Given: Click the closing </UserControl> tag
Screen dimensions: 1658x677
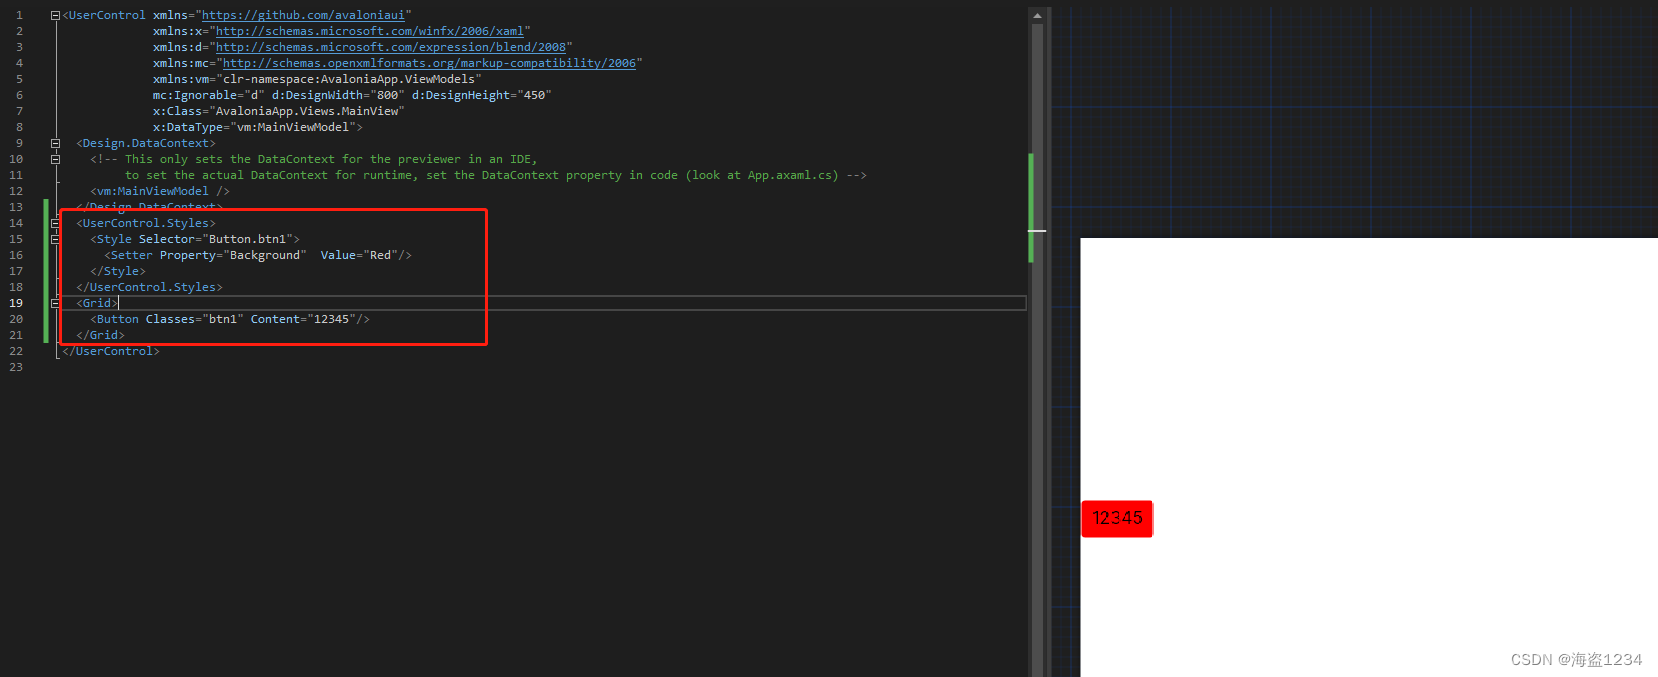Looking at the screenshot, I should coord(111,351).
